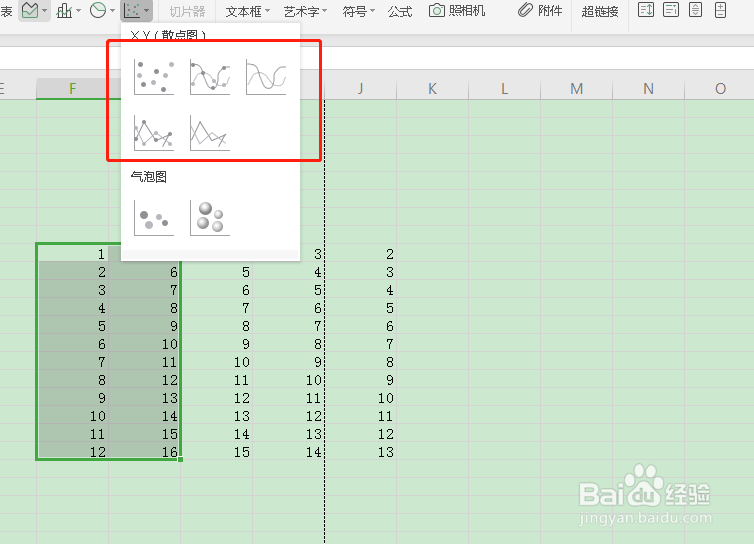Click cell in column F containing 1
754x544 pixels.
(73, 253)
